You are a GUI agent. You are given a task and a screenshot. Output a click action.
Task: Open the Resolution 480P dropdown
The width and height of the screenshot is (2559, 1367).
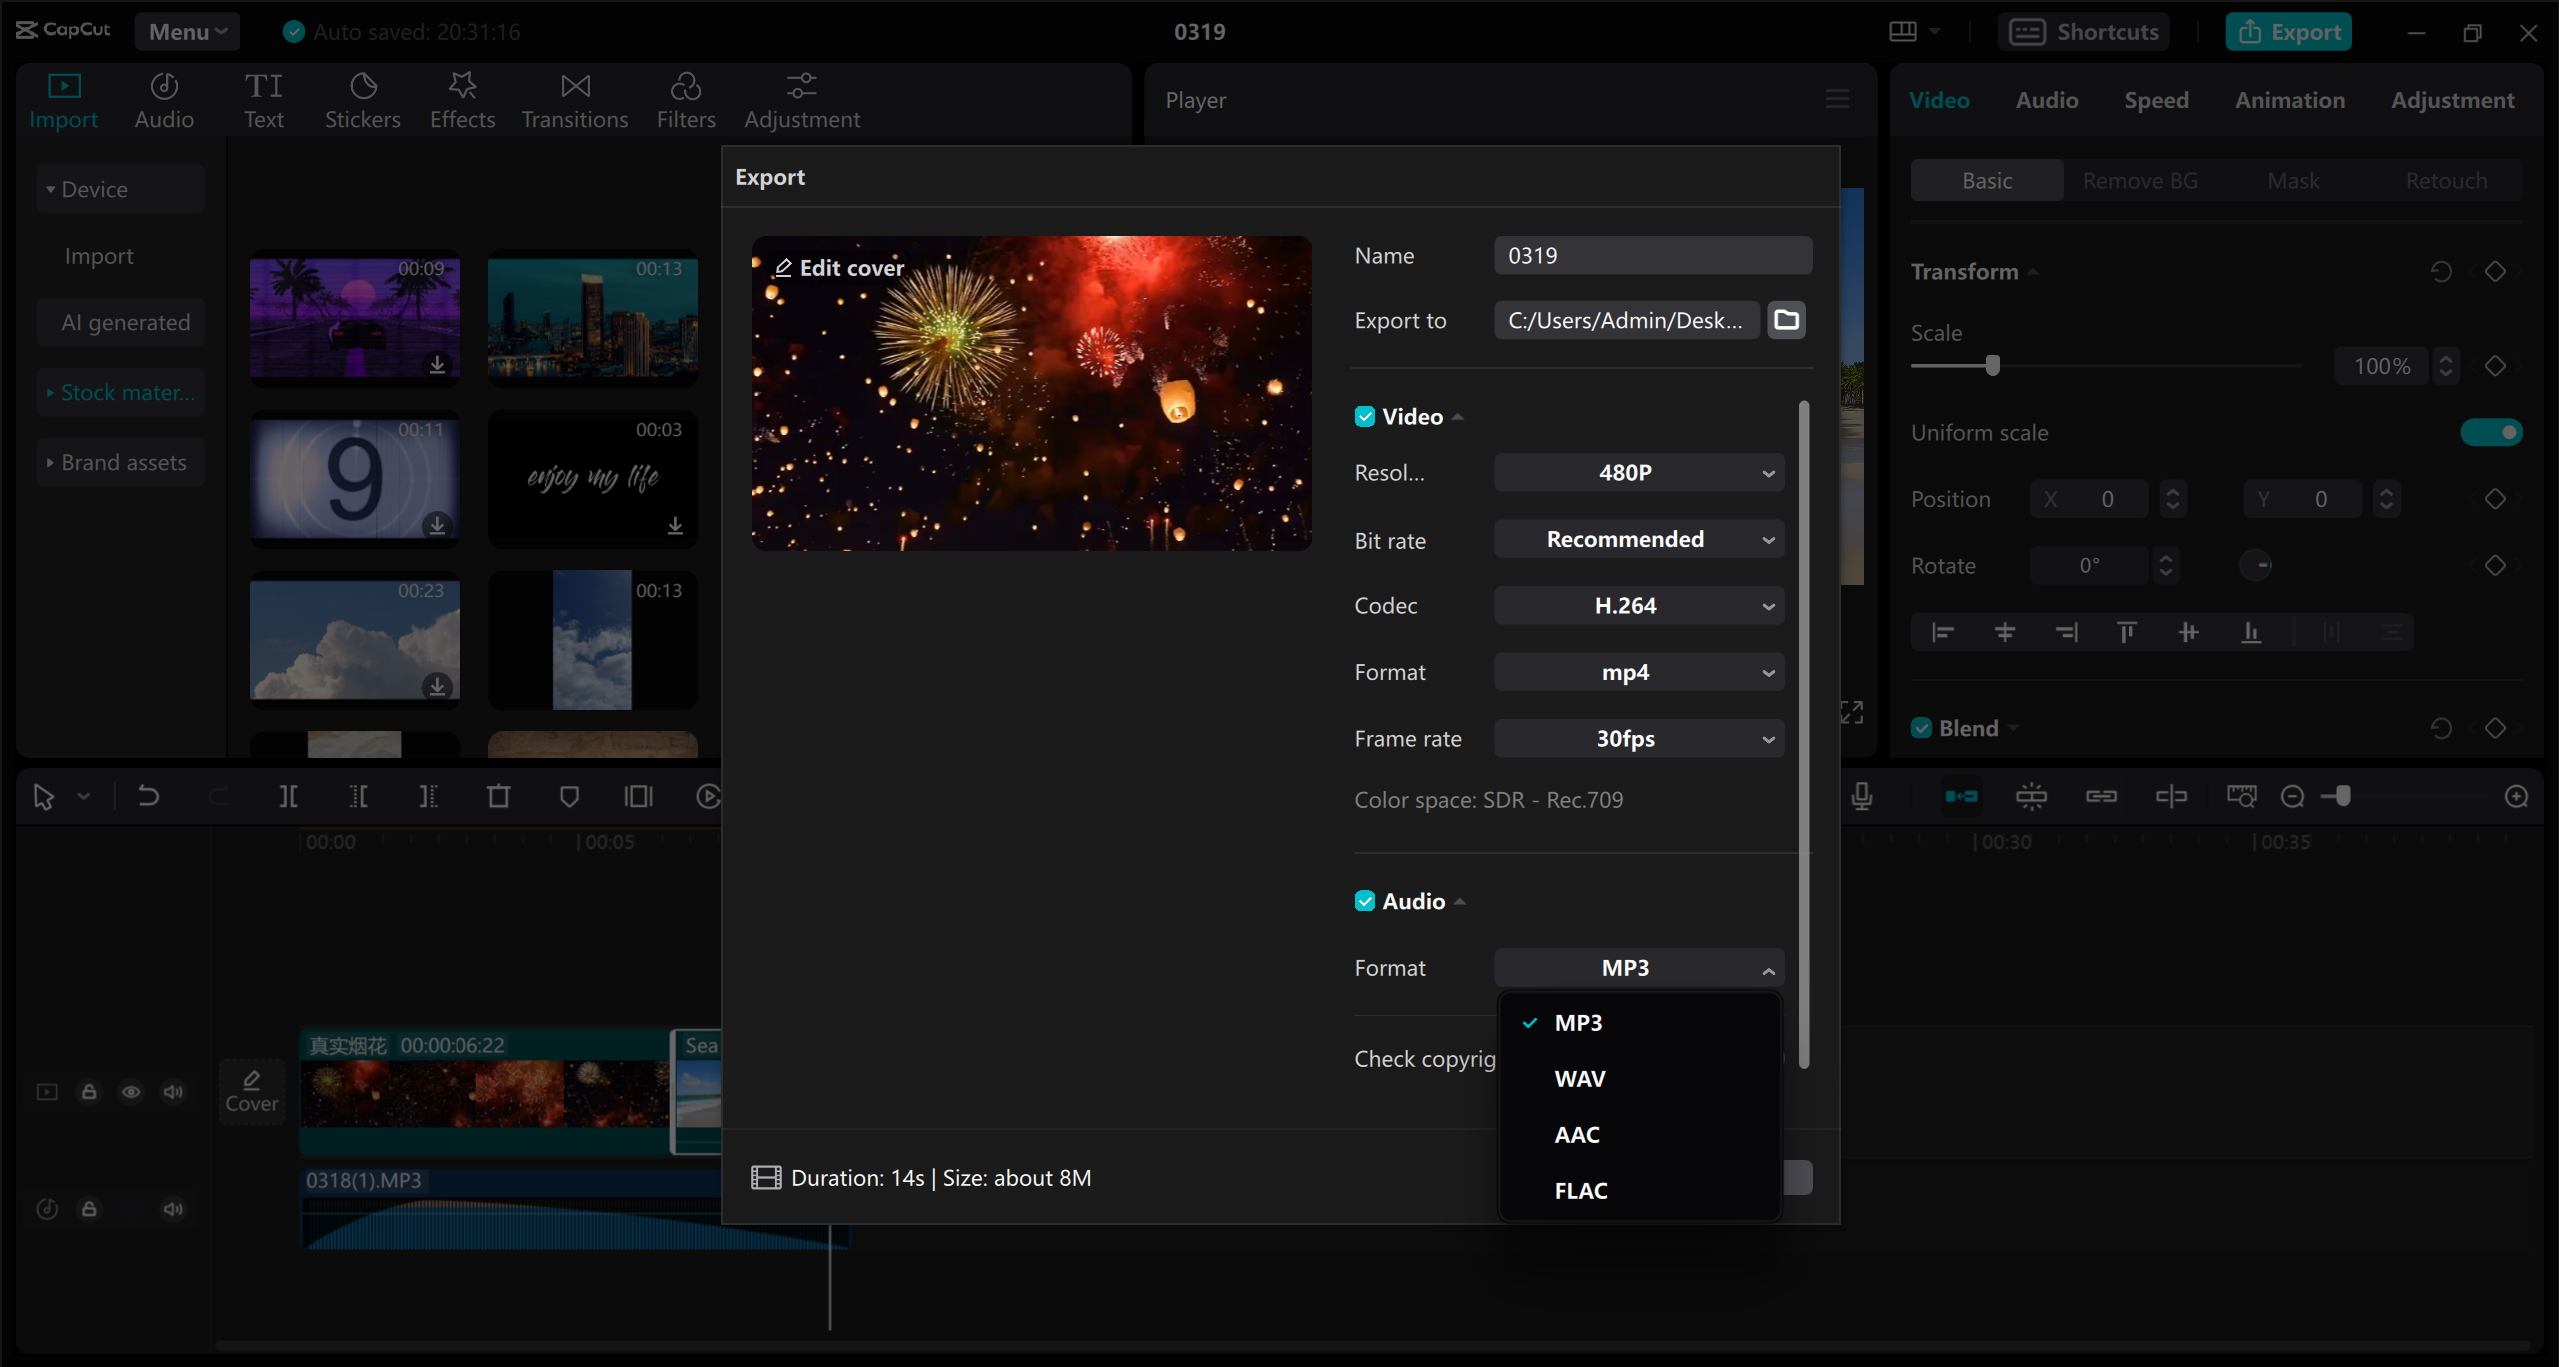(1638, 472)
